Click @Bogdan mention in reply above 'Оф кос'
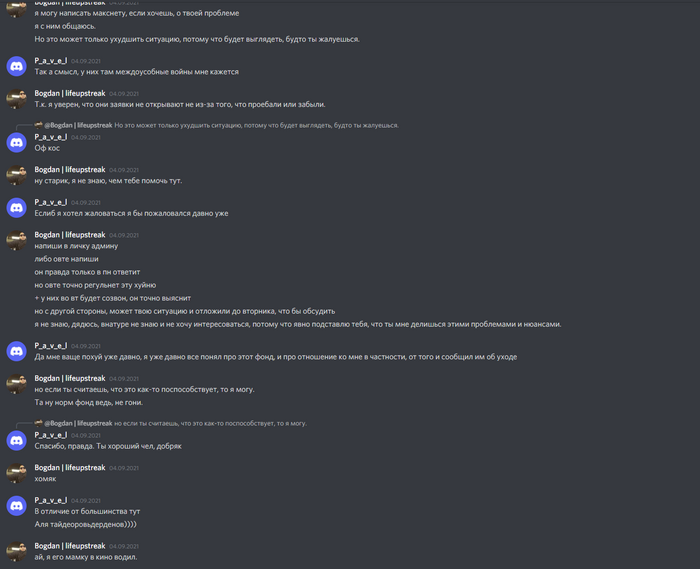The width and height of the screenshot is (700, 569). tap(78, 125)
